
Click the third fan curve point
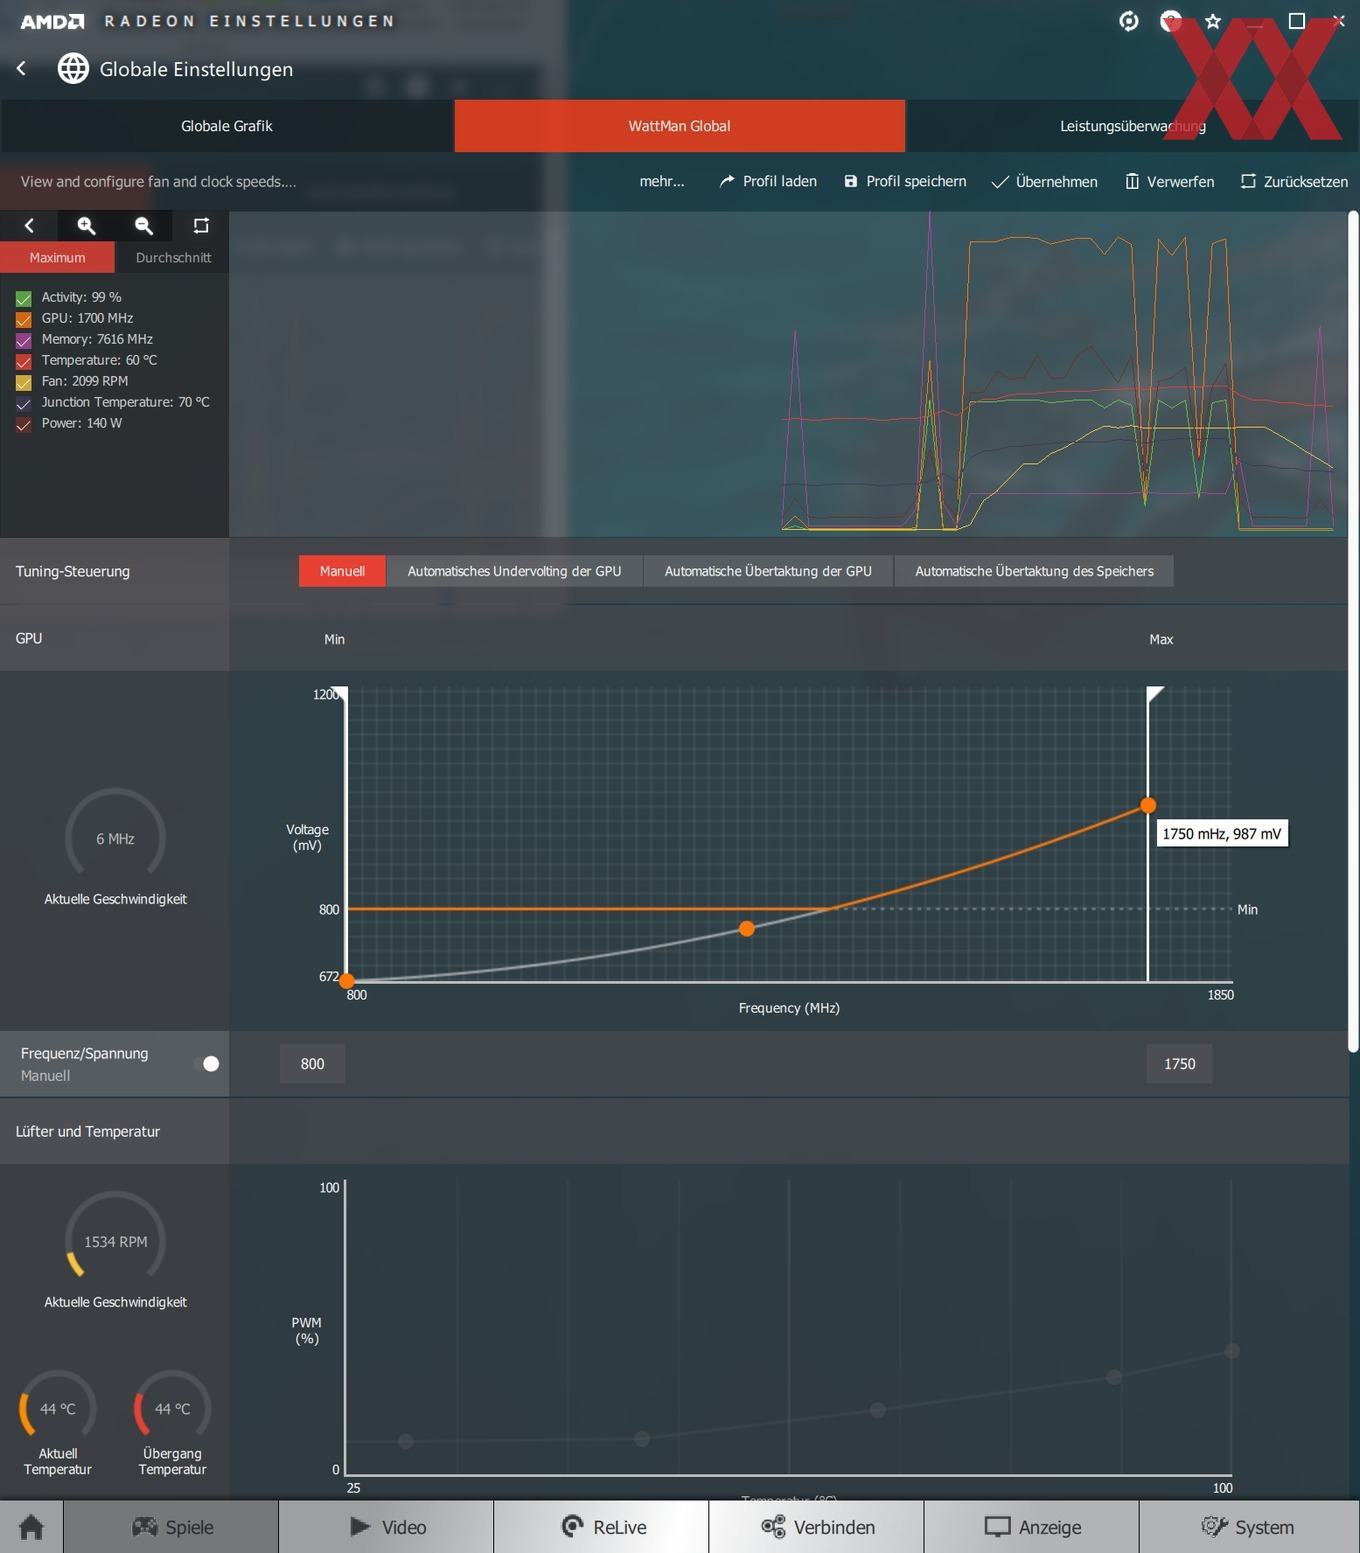click(878, 1410)
